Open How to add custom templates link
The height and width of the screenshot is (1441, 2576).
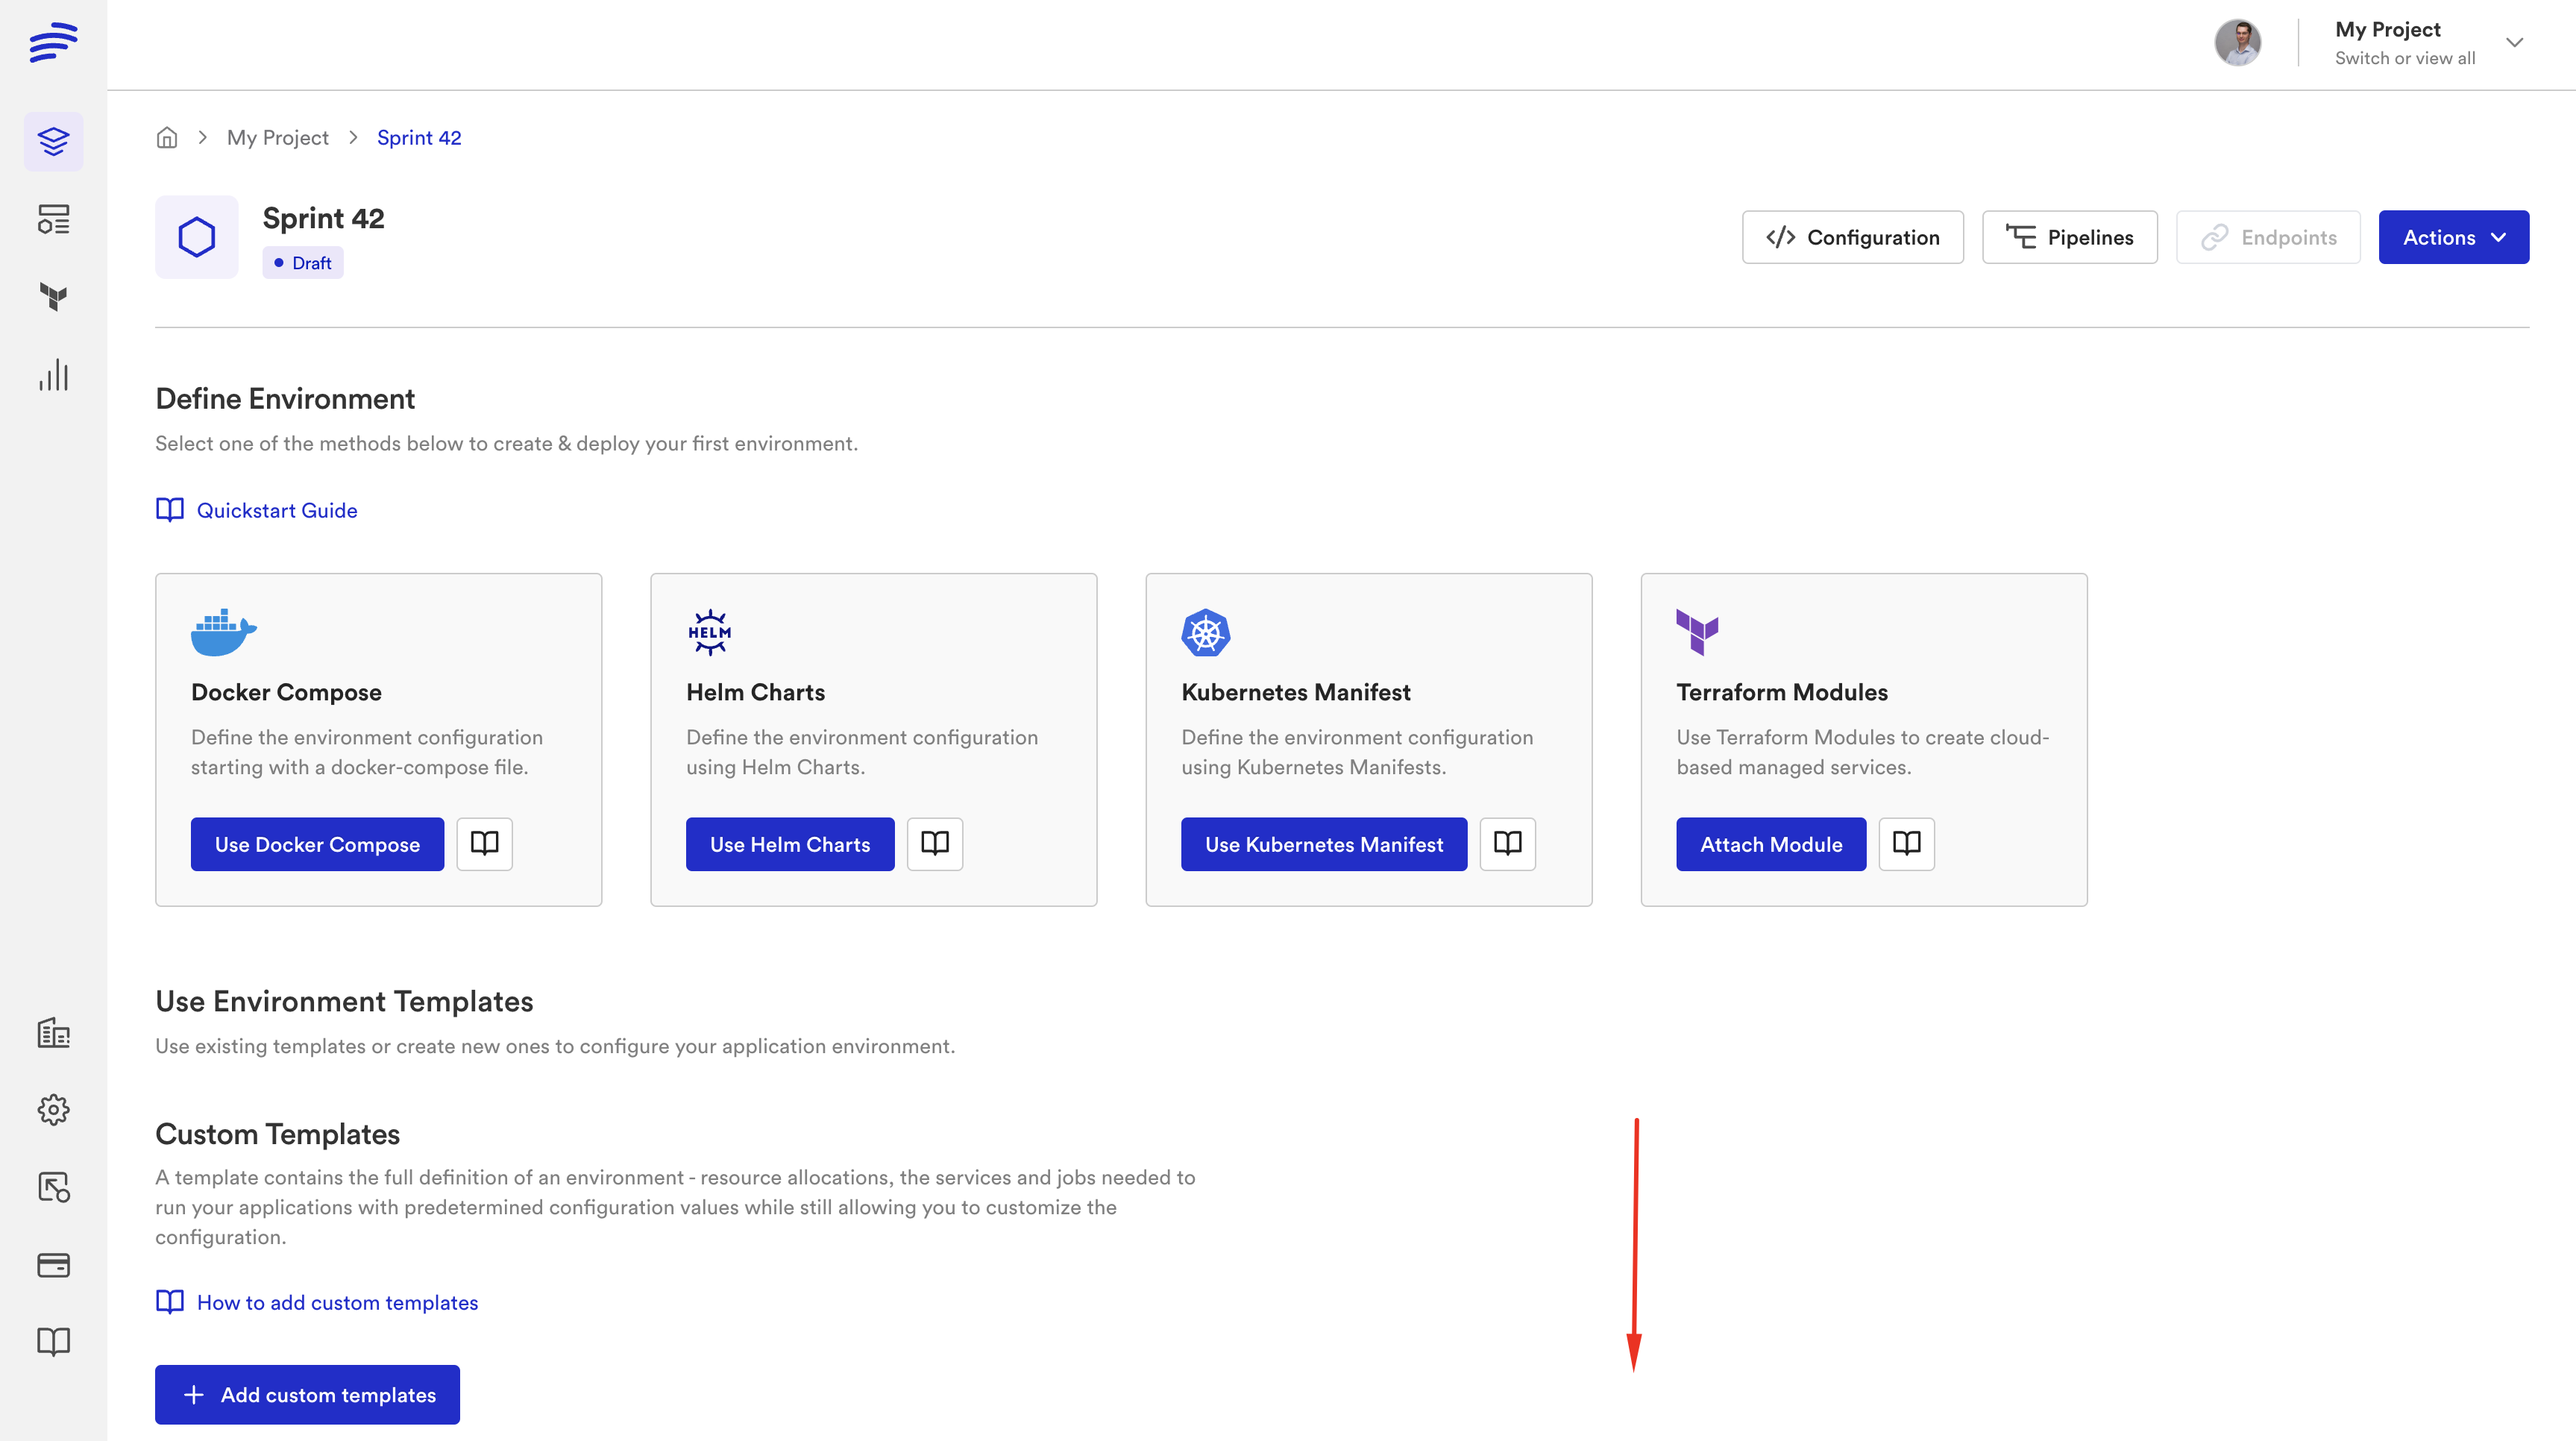[337, 1302]
